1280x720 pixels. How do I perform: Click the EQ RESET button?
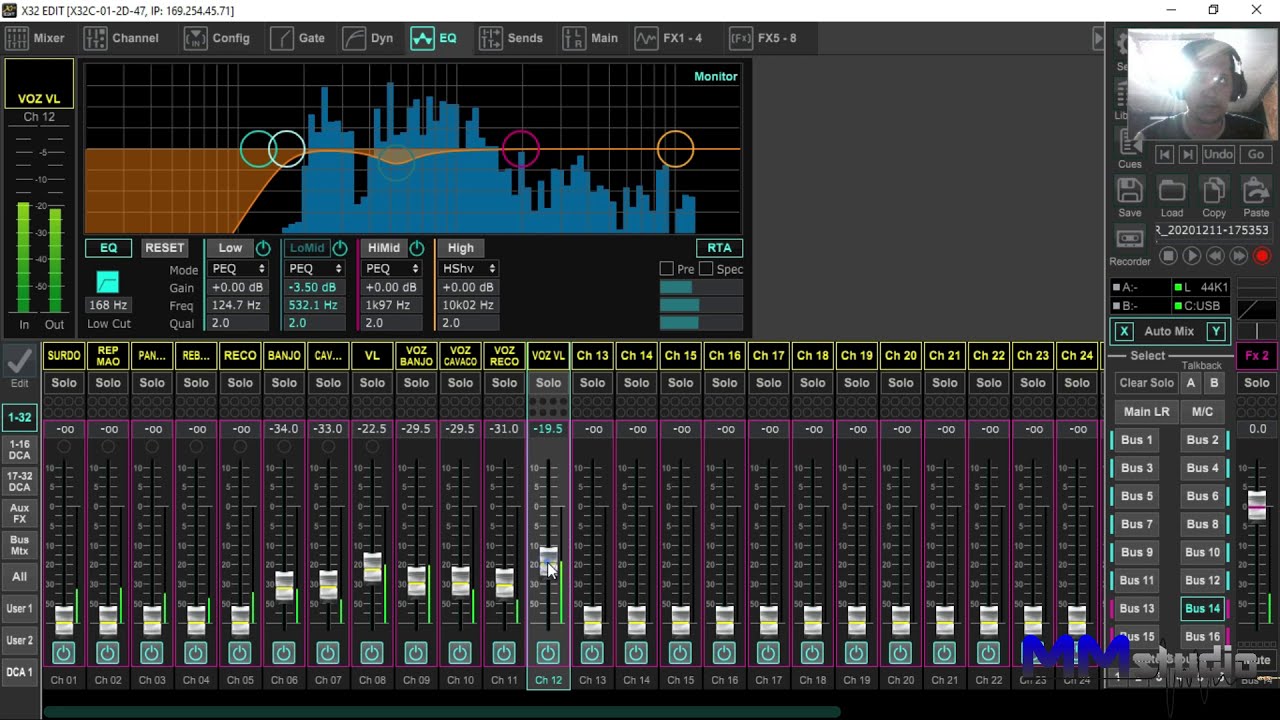pyautogui.click(x=165, y=248)
